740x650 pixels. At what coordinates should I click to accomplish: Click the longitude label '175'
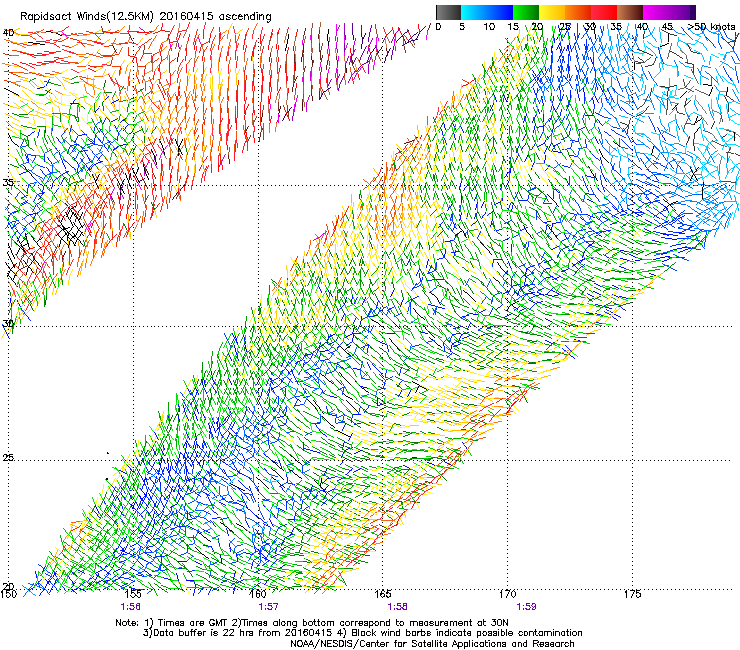click(x=632, y=594)
